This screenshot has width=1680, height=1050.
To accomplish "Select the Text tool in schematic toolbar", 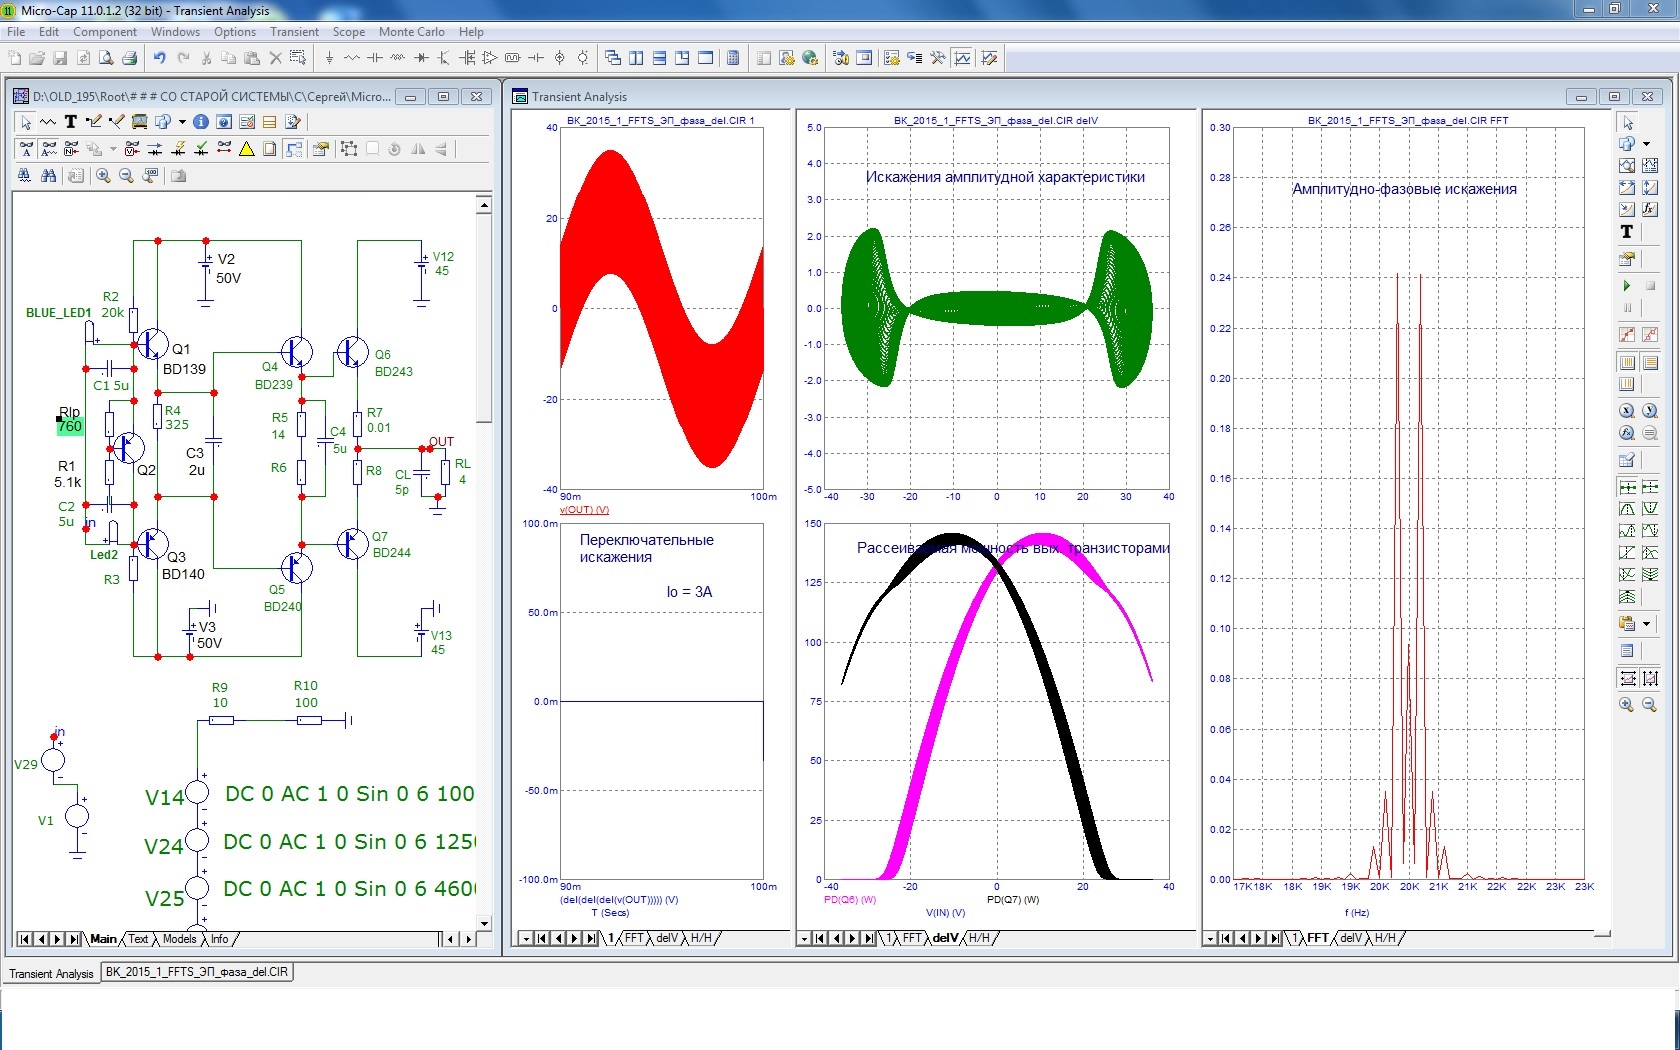I will [71, 122].
